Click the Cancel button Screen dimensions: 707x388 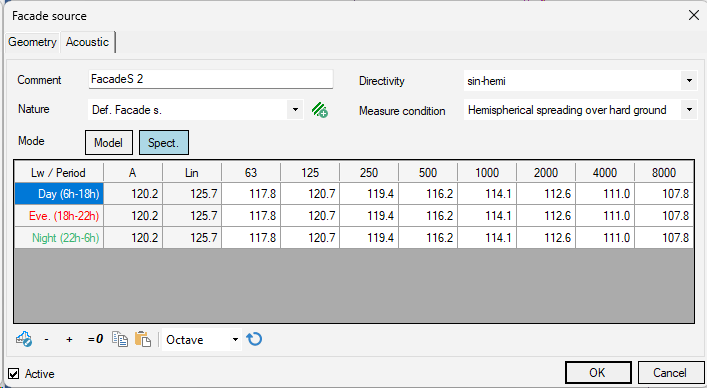pyautogui.click(x=670, y=373)
